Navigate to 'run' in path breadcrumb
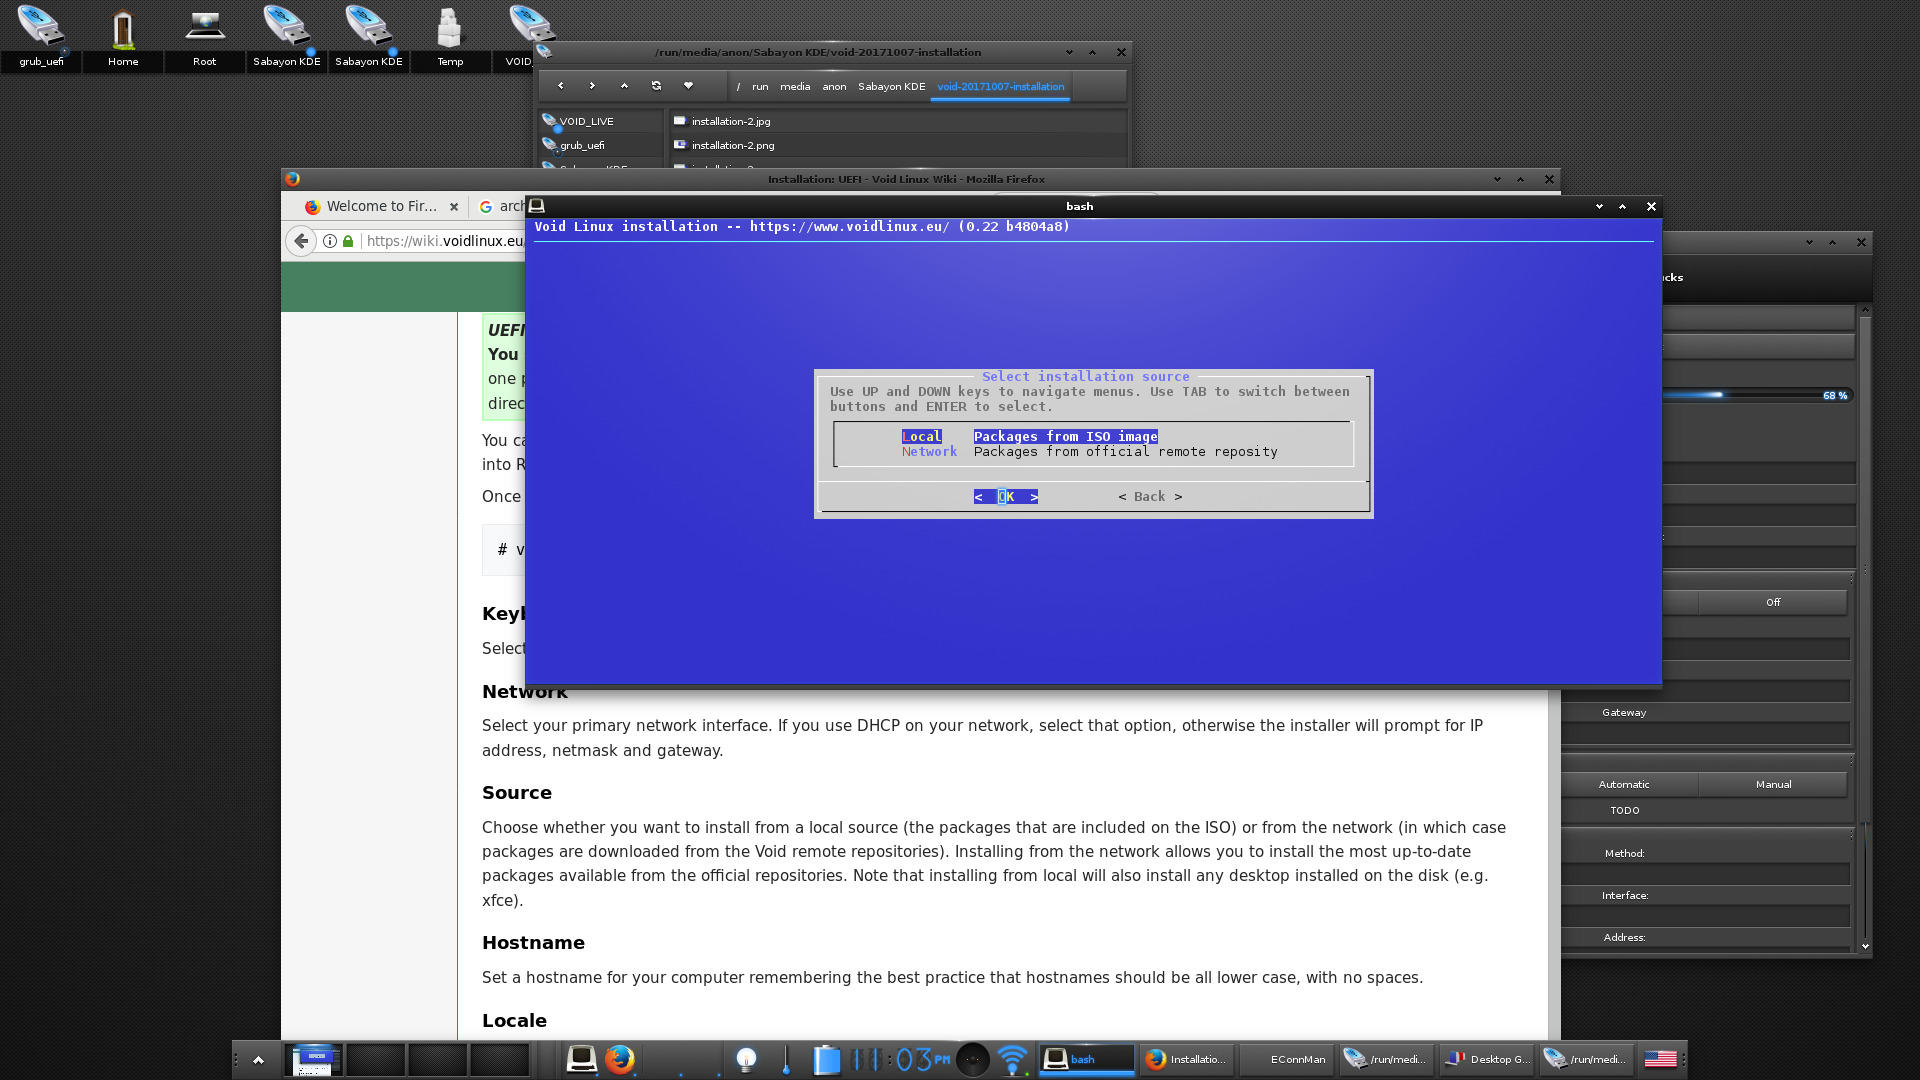 (760, 87)
